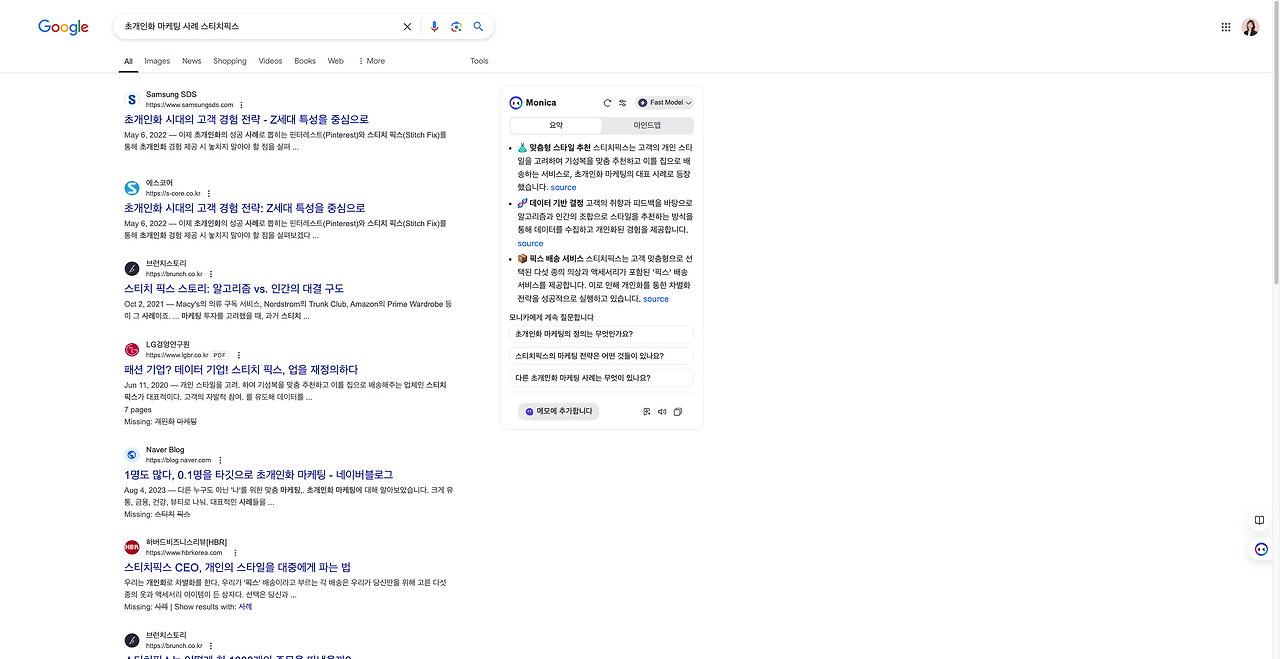This screenshot has height=659, width=1280.
Task: Open reading mode book icon at right edge
Action: point(1260,520)
